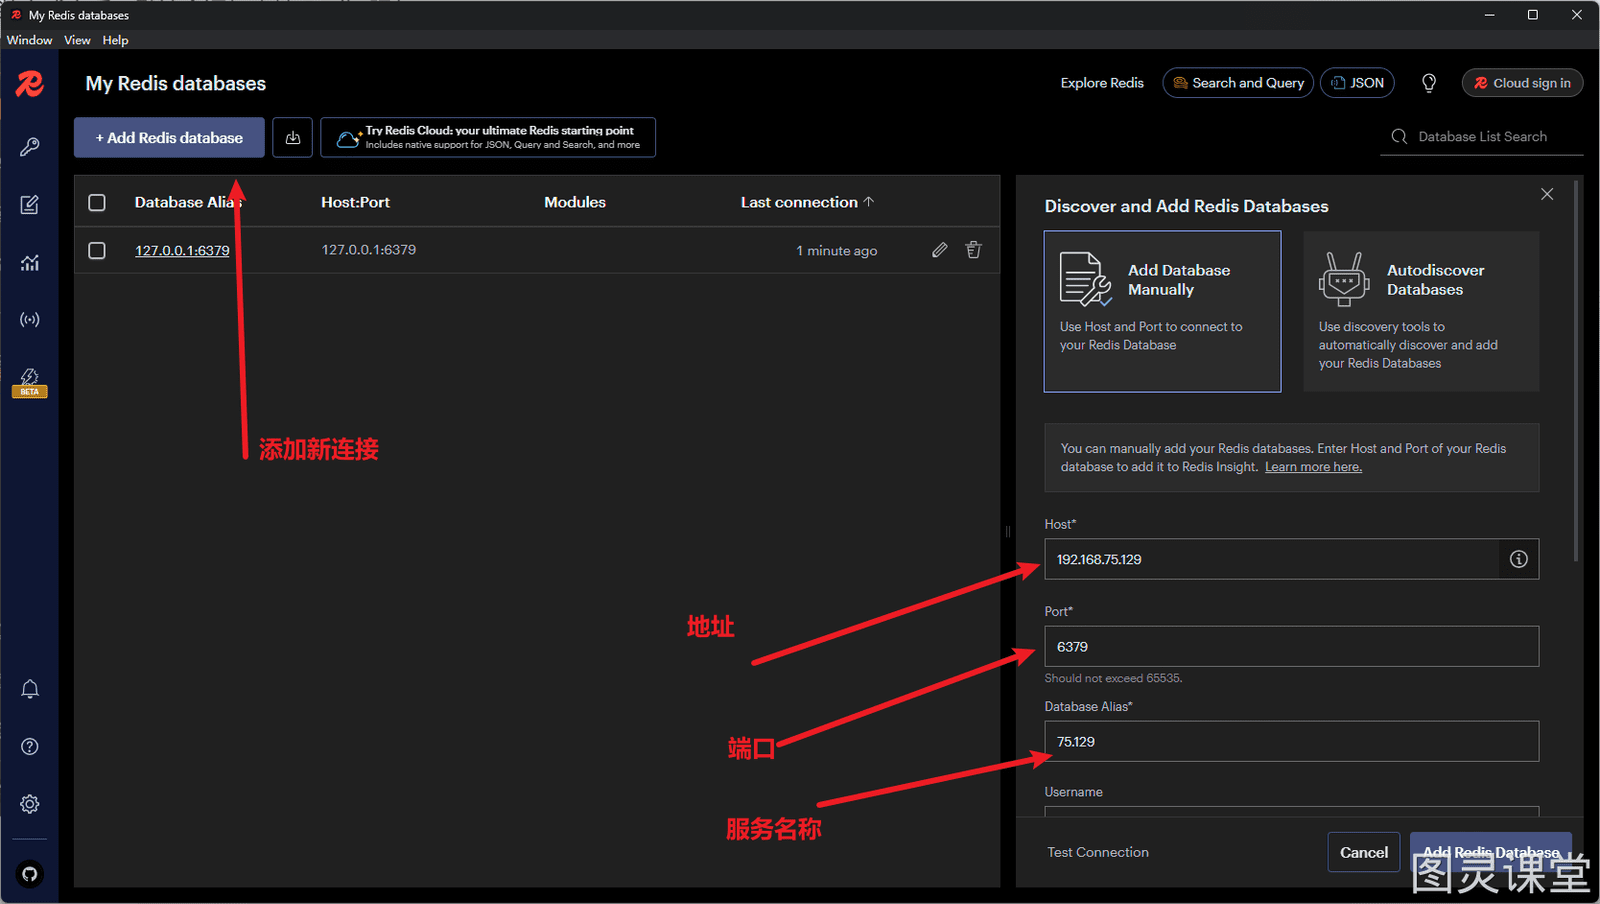This screenshot has width=1600, height=904.
Task: Click the Test Connection button
Action: pos(1098,852)
